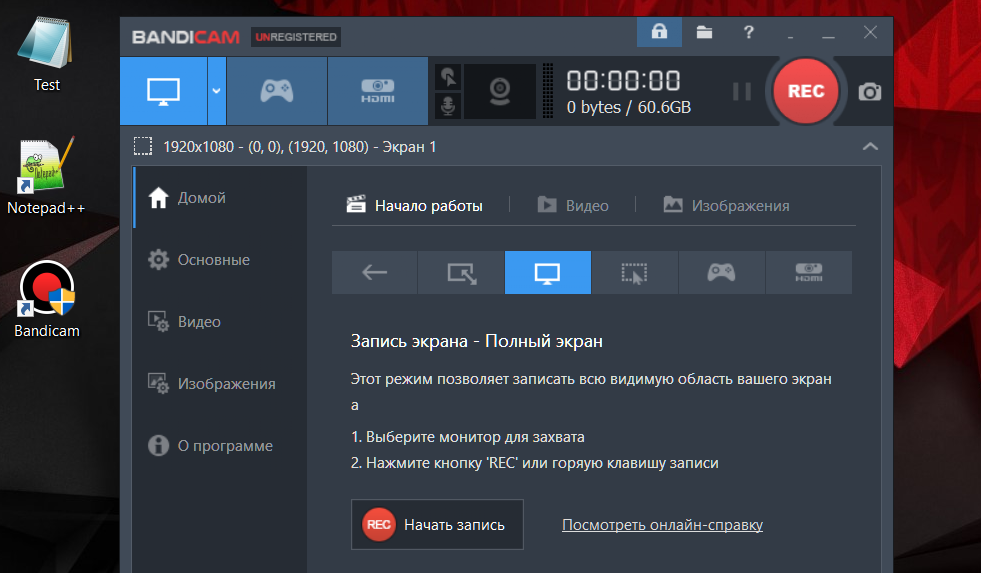Screen dimensions: 981x573
Task: Click the BANDICAM logo
Action: (x=186, y=38)
